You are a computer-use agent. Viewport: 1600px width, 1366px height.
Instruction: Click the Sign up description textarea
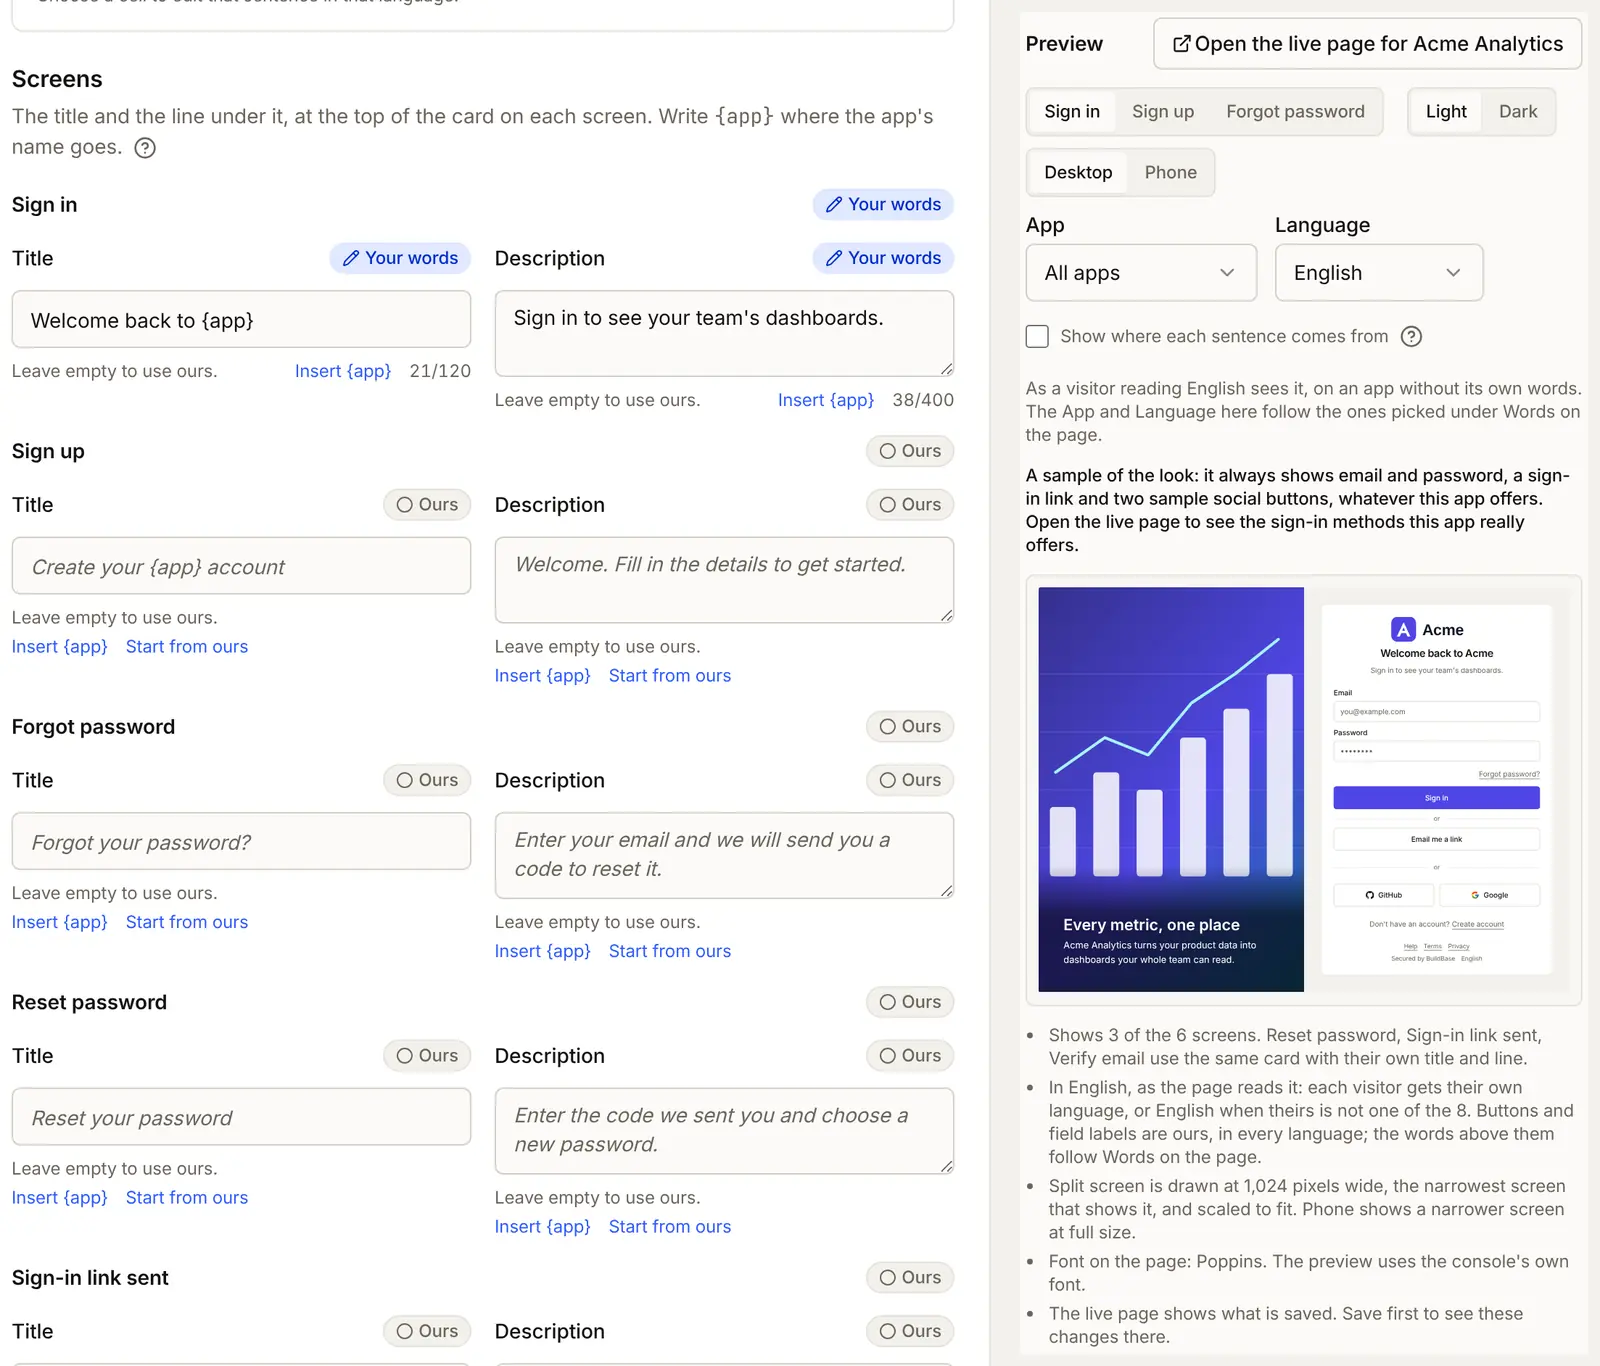click(x=724, y=580)
